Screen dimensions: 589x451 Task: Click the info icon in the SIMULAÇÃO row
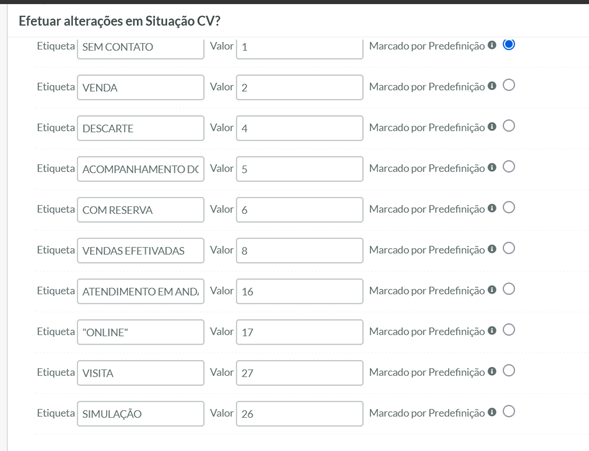(x=492, y=412)
